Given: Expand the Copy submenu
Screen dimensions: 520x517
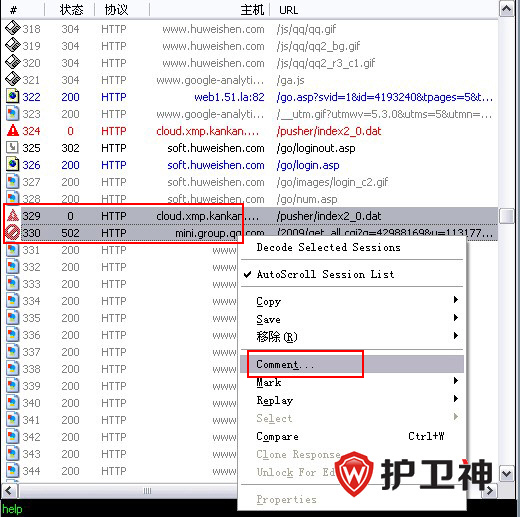Looking at the screenshot, I should coord(352,301).
